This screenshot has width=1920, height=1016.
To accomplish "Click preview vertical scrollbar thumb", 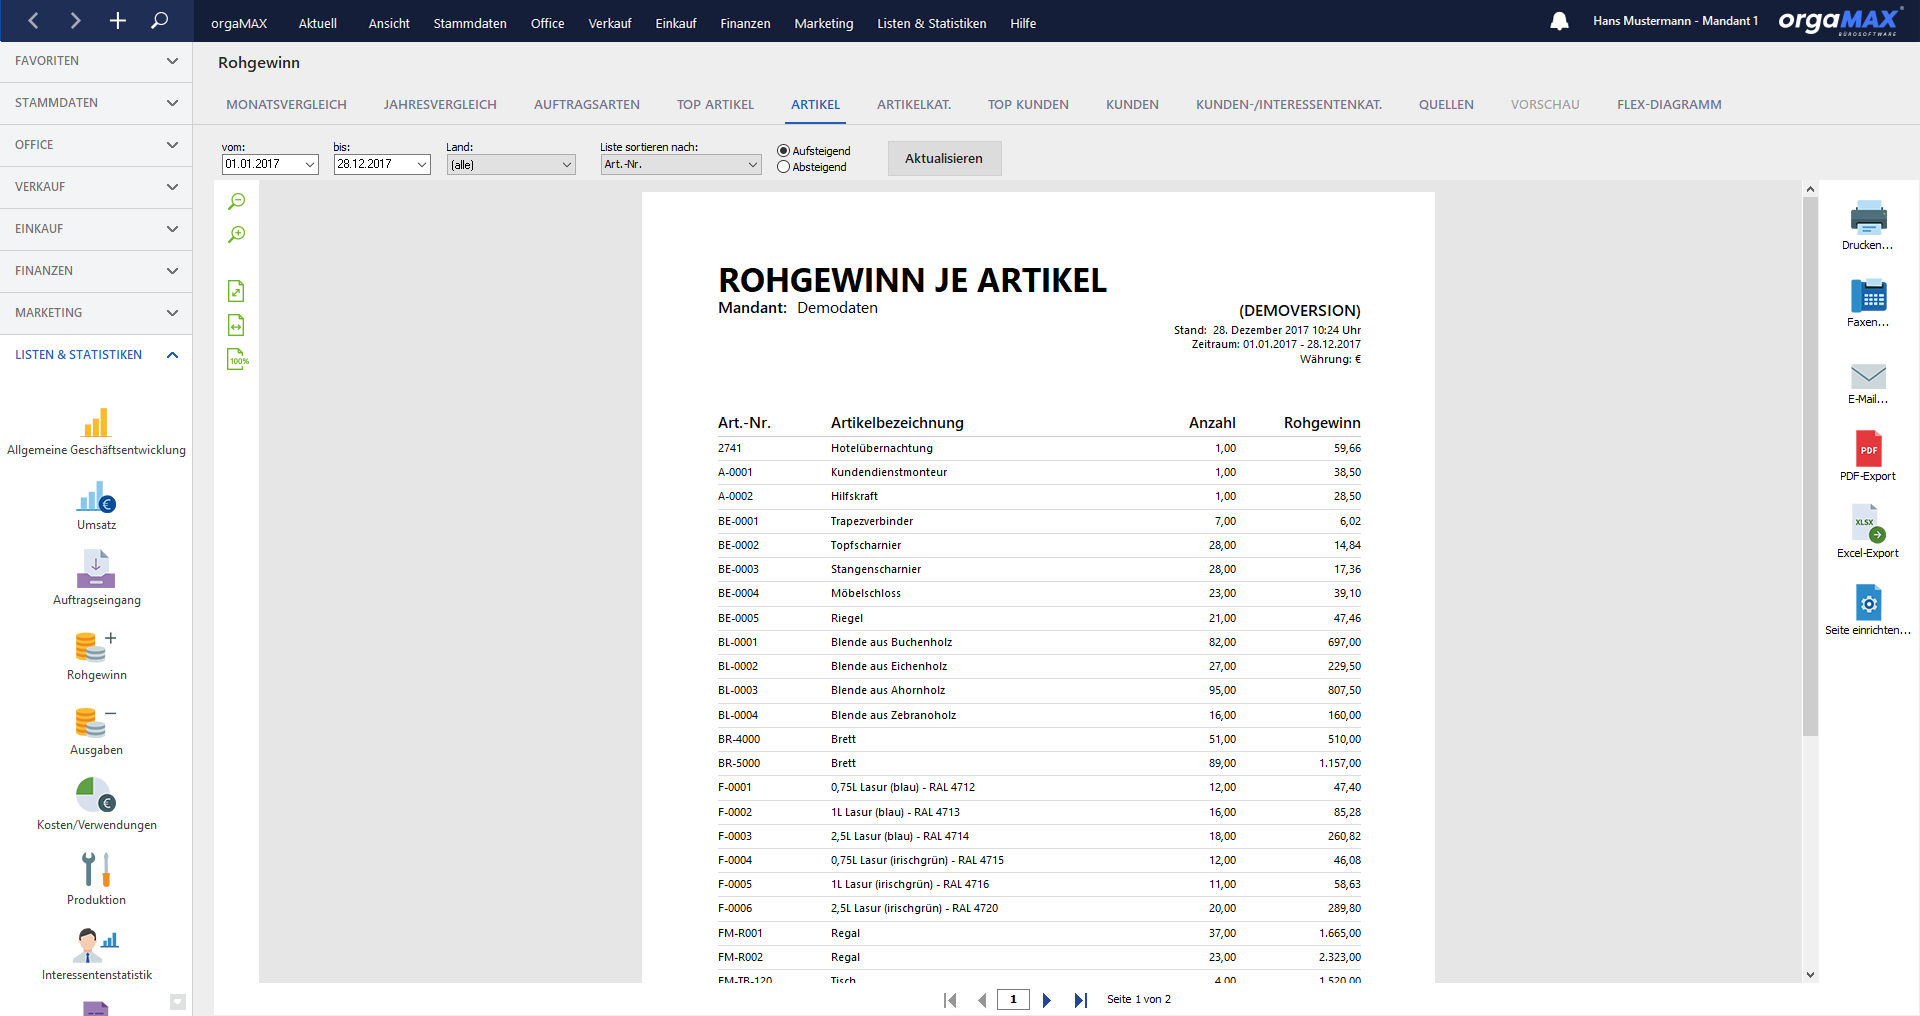I will 1810,466.
